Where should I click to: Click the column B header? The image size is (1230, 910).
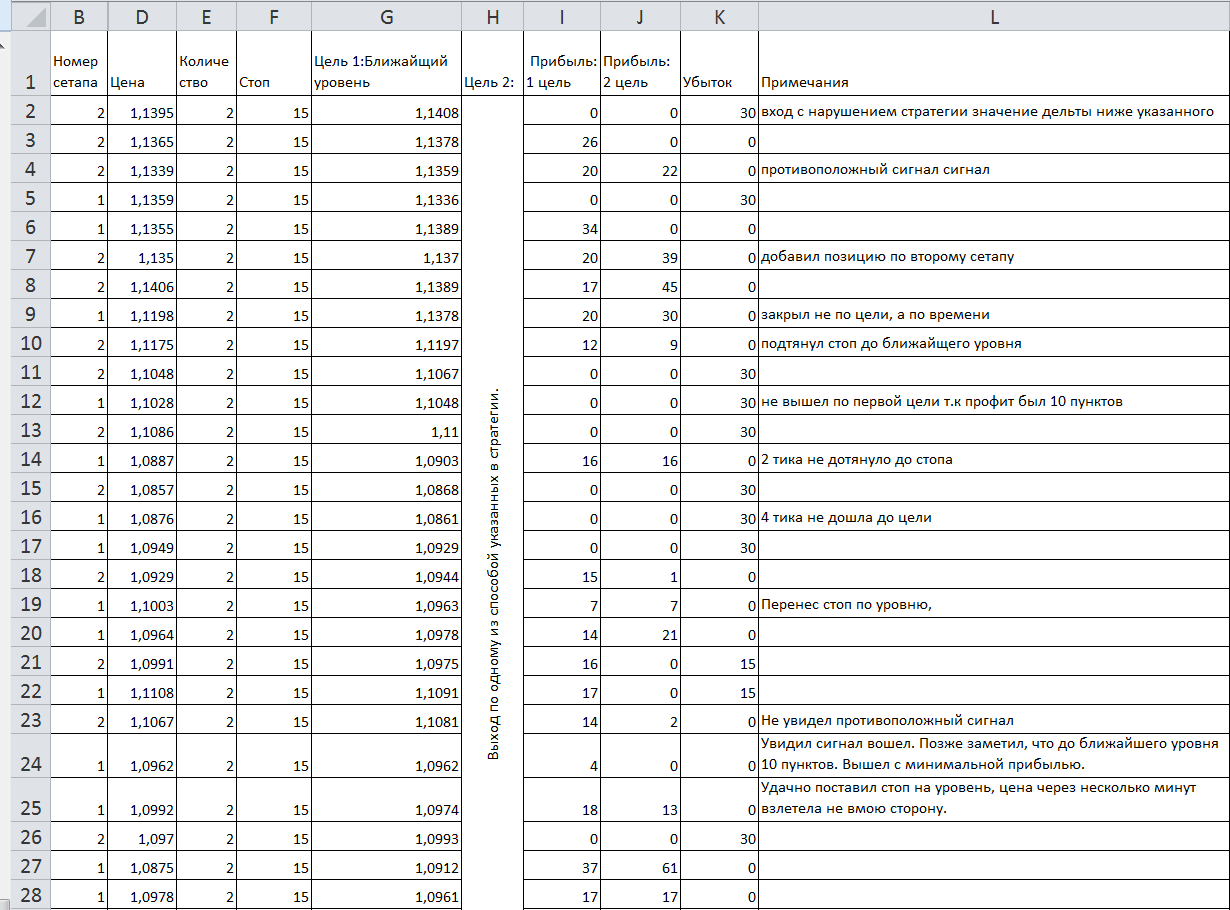pyautogui.click(x=78, y=18)
